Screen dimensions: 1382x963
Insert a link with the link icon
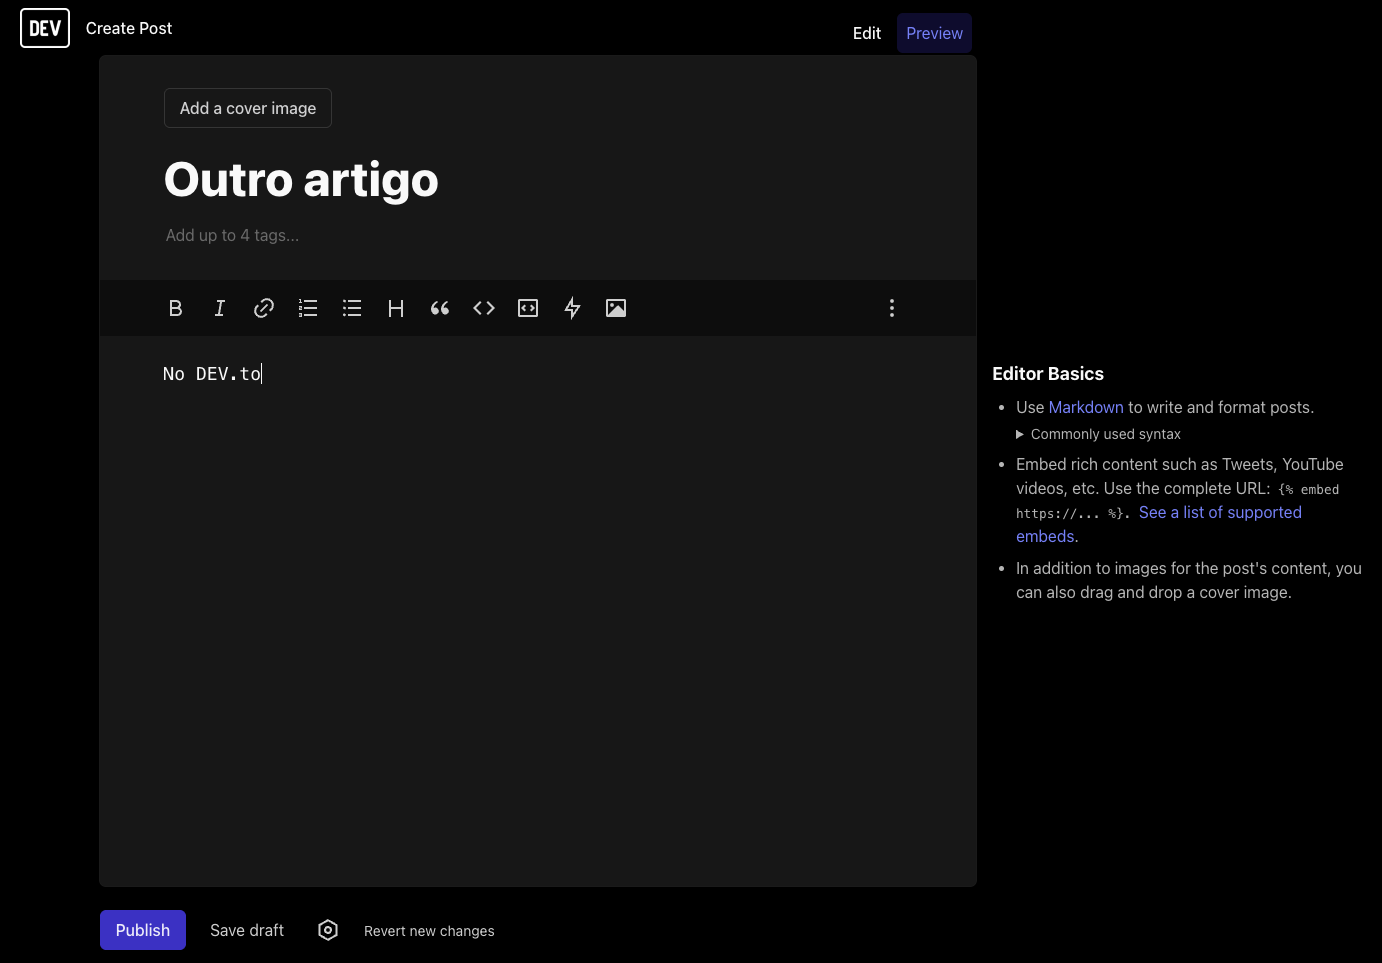(264, 308)
